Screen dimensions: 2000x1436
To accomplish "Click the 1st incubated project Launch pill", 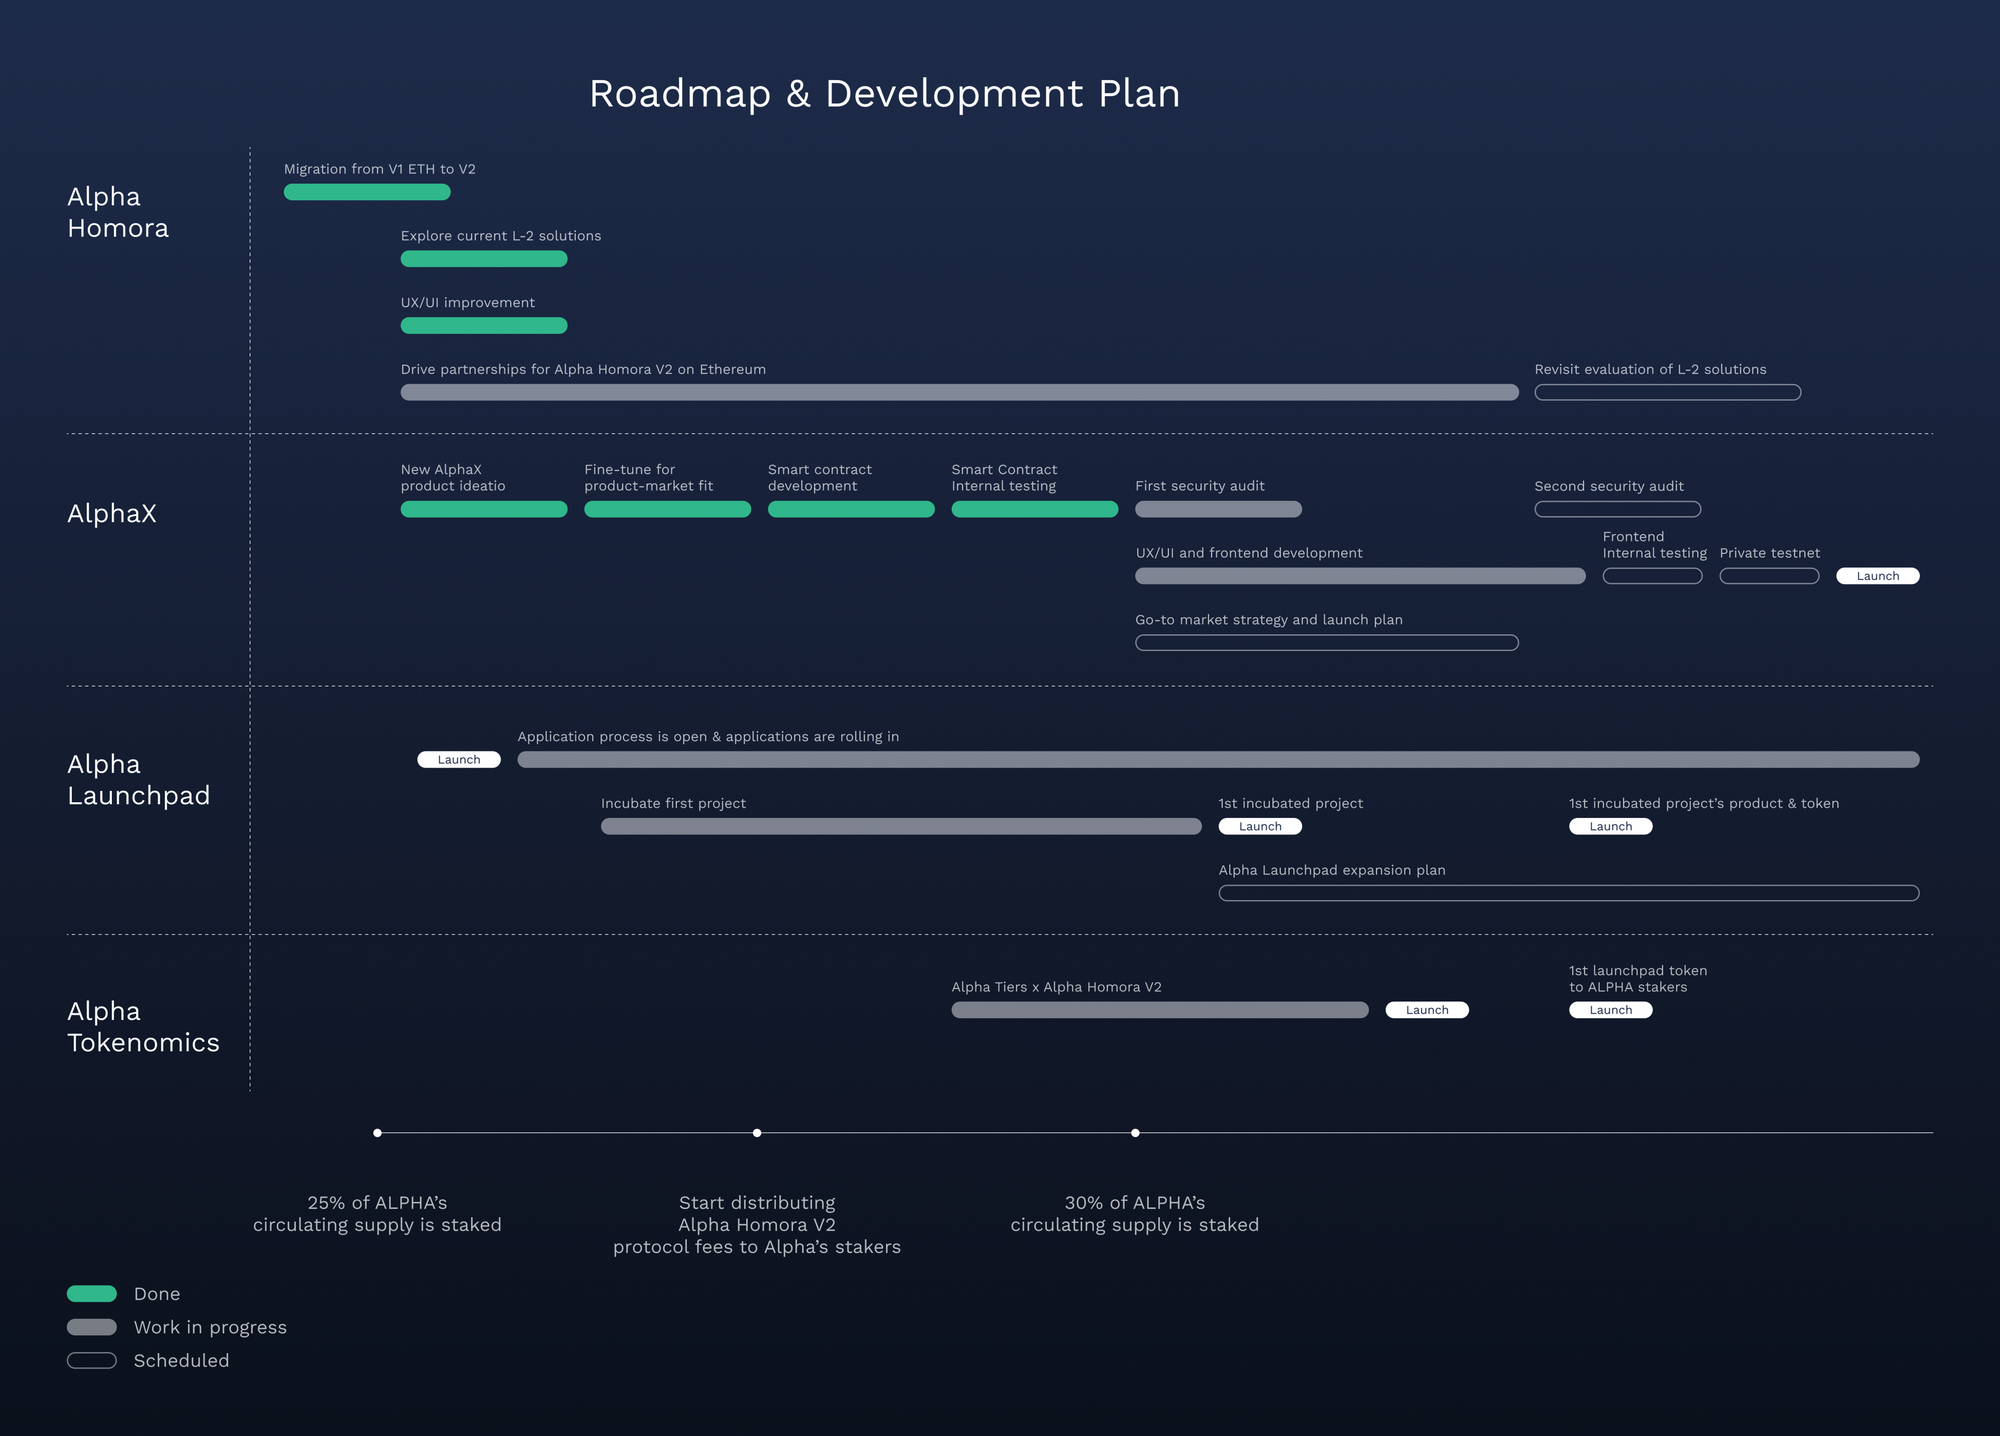I will click(1259, 826).
